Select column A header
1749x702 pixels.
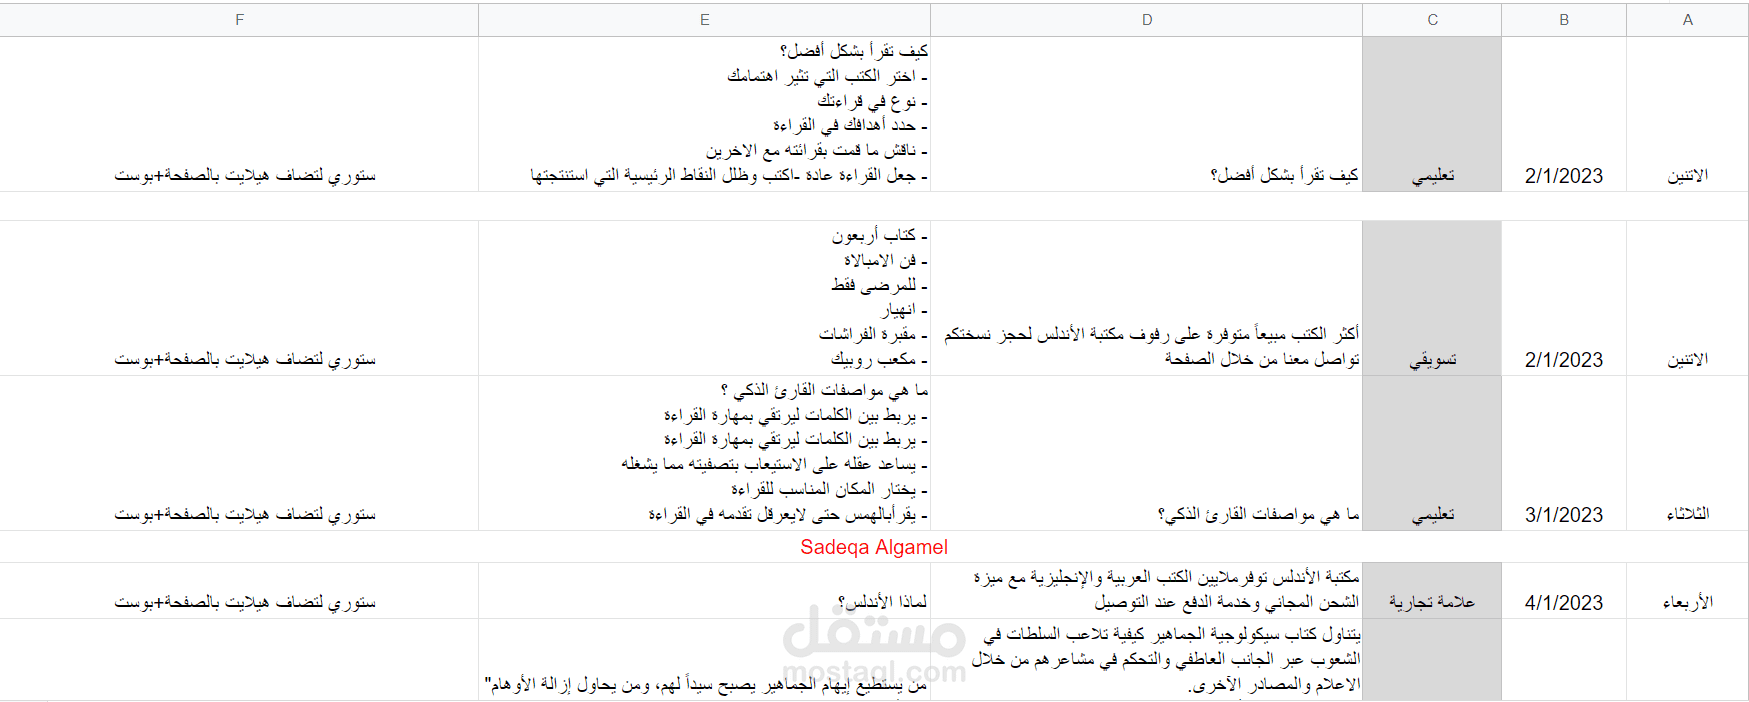[1687, 20]
